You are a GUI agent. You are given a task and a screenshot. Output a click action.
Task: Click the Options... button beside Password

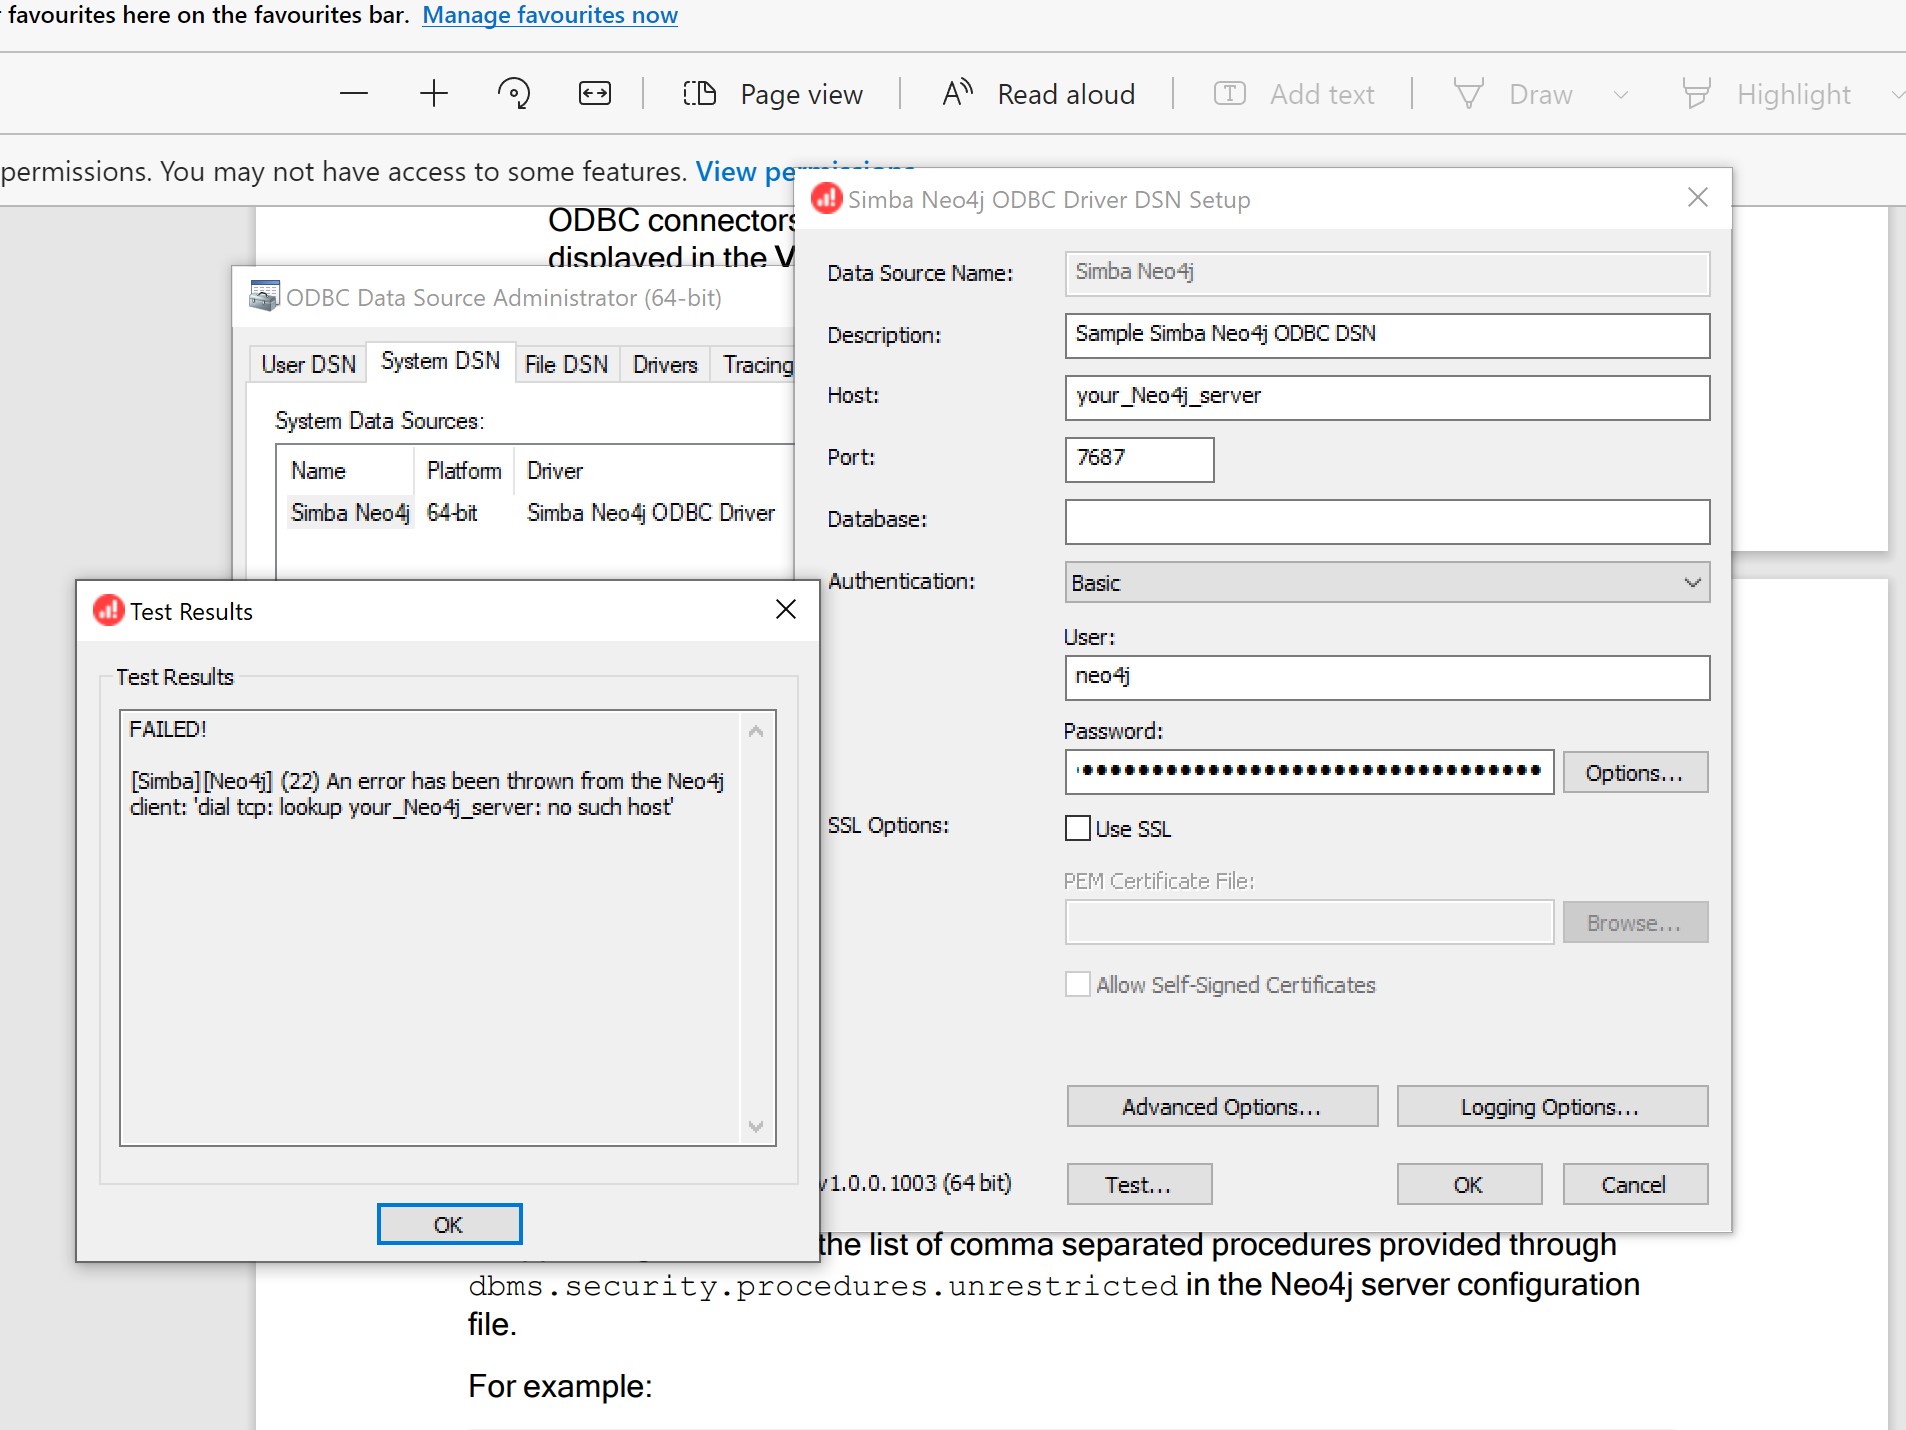[x=1635, y=772]
